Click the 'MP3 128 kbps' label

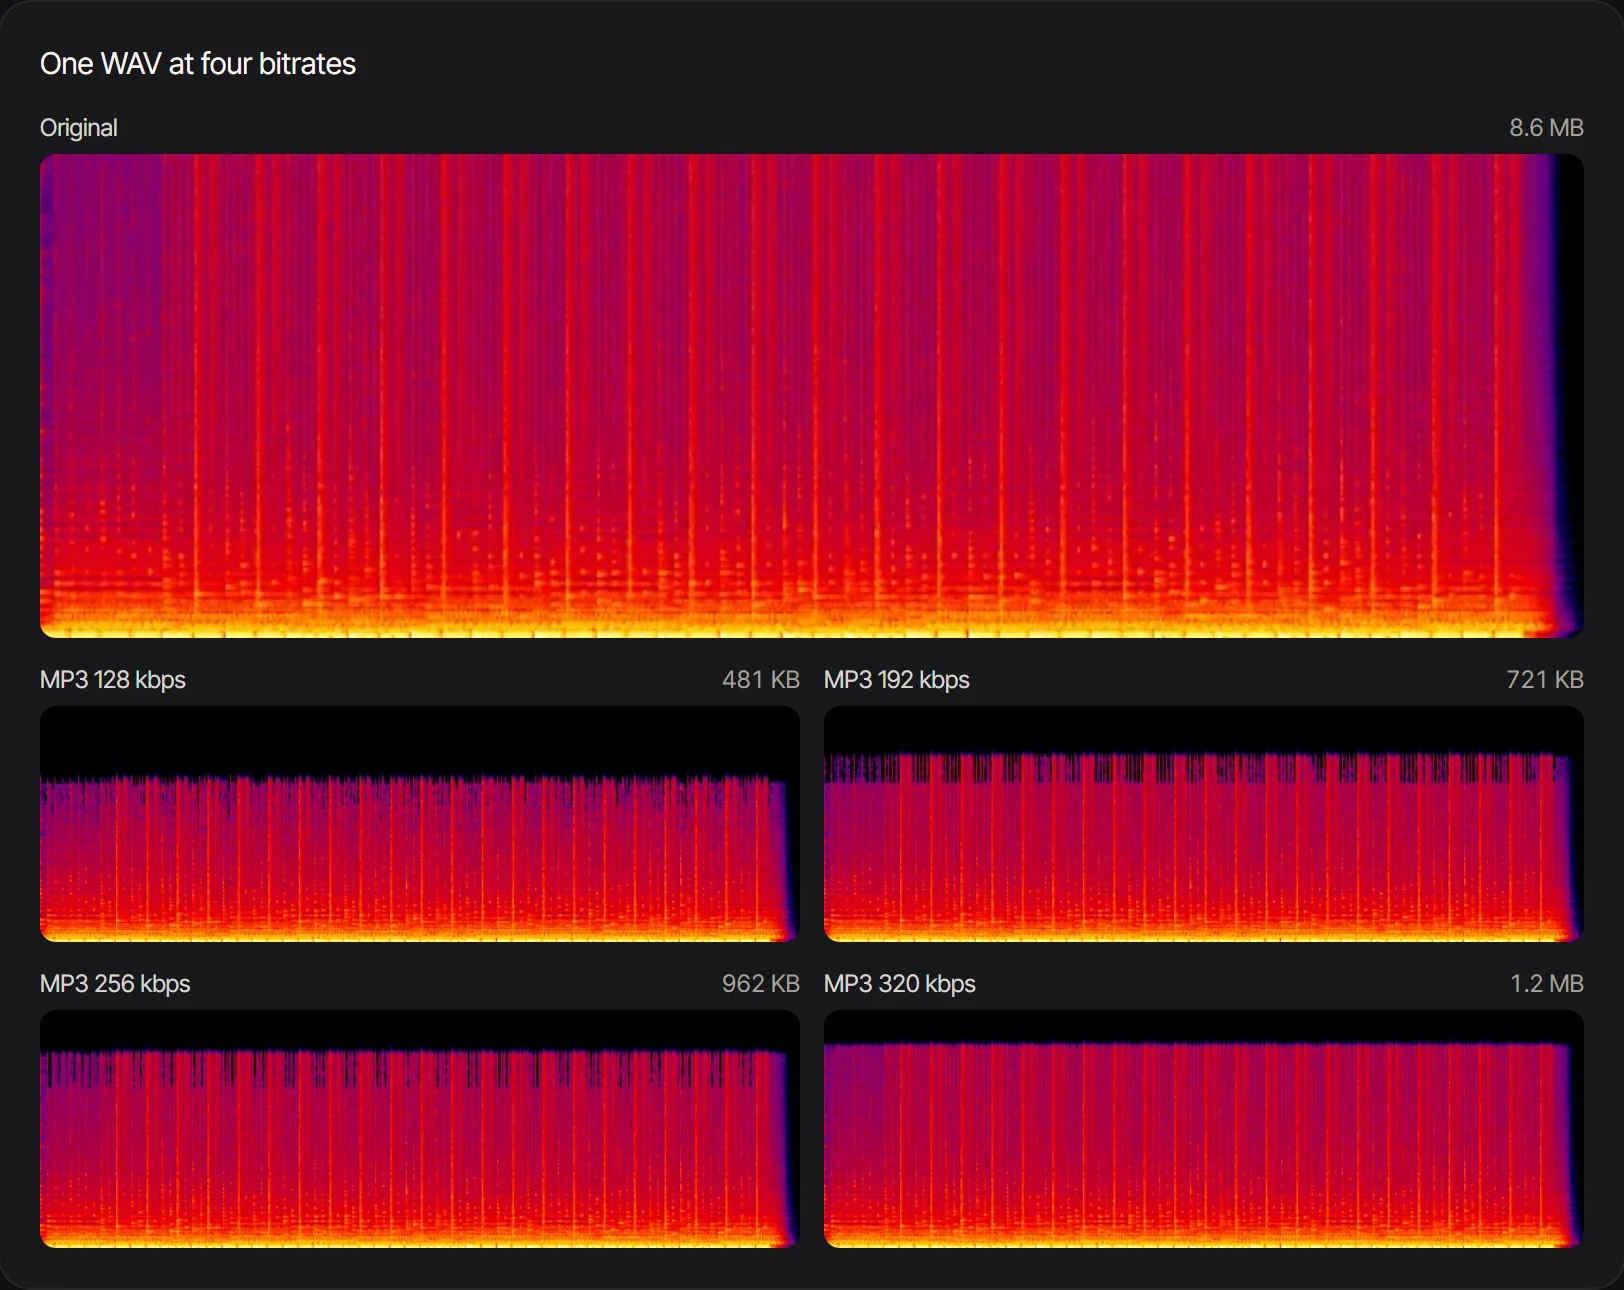[113, 680]
